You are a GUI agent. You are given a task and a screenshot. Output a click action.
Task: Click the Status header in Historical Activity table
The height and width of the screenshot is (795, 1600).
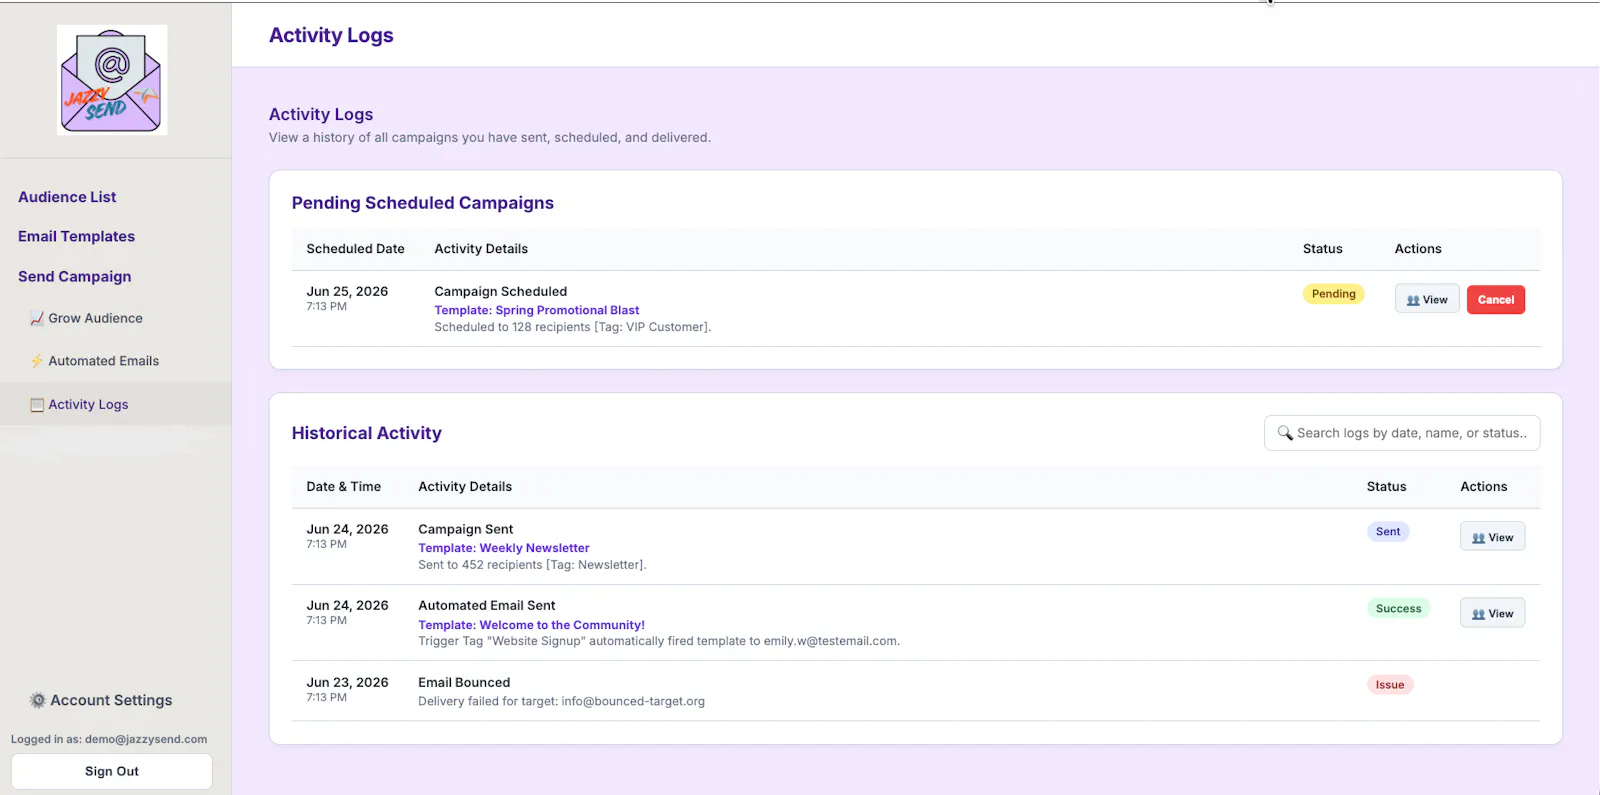(1386, 487)
